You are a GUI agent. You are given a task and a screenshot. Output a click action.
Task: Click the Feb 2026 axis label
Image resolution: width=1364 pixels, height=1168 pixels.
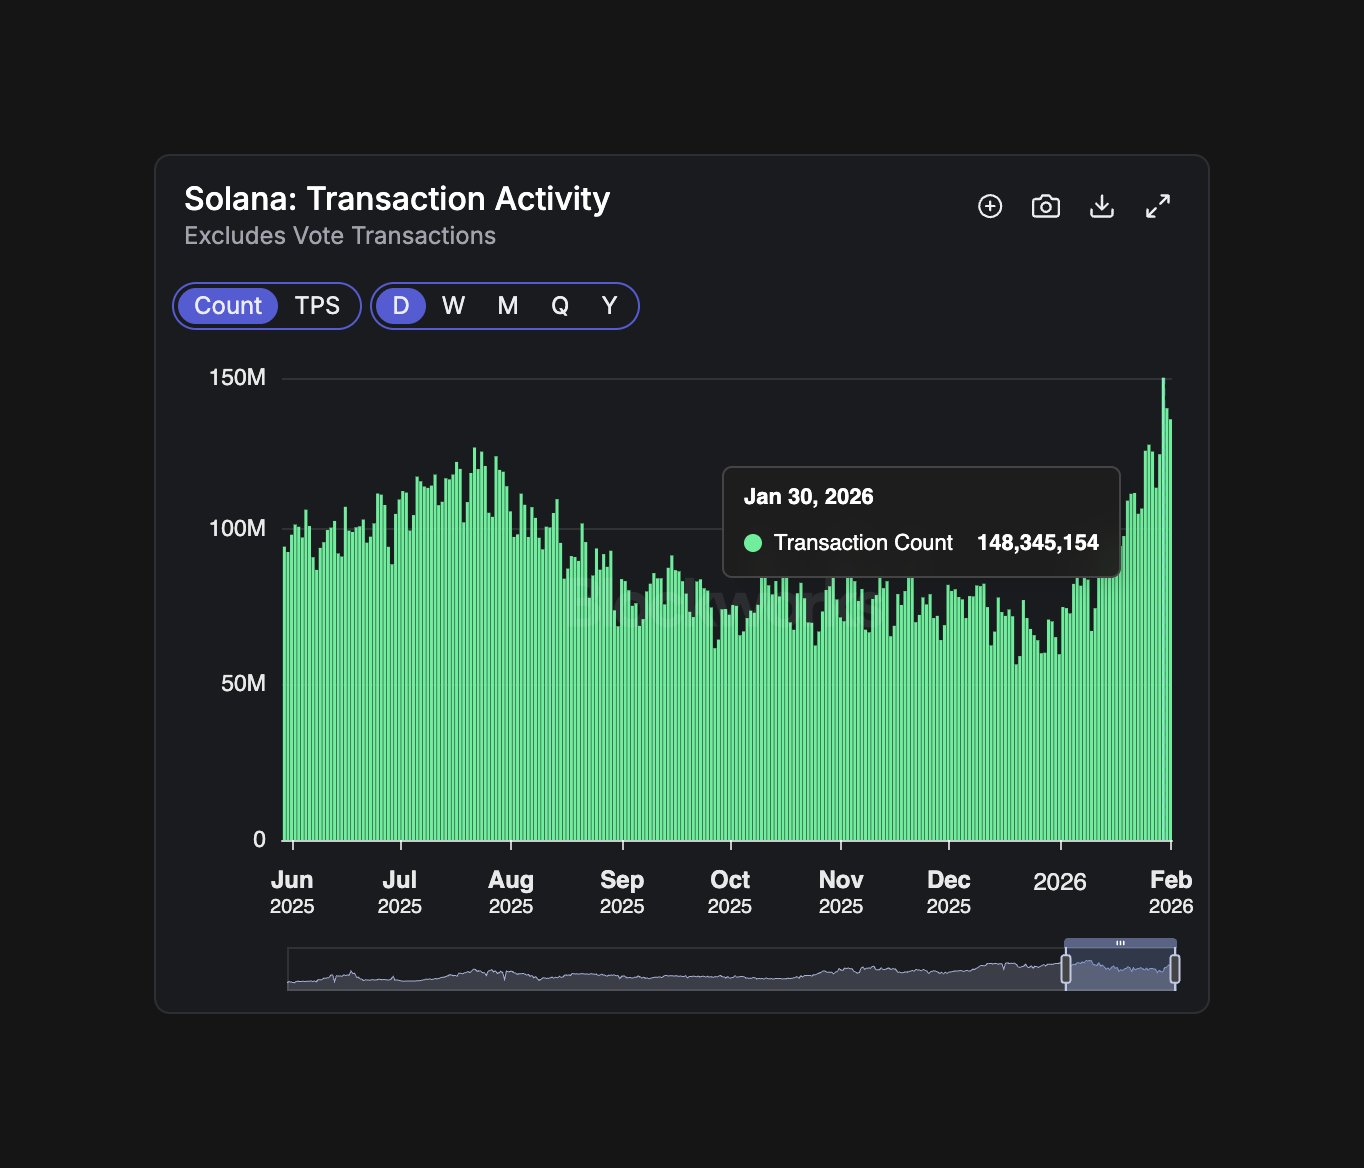click(1171, 892)
